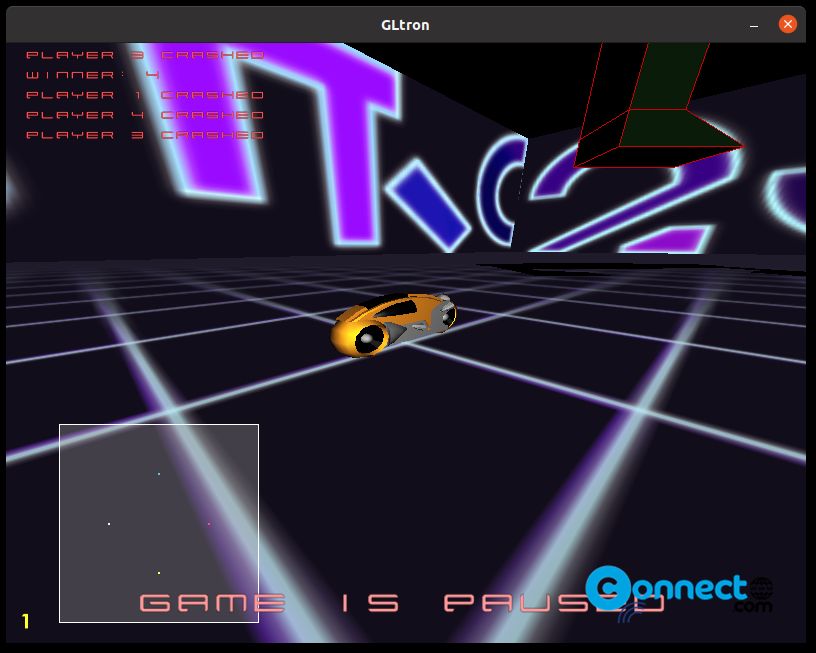The image size is (816, 653).
Task: Minimize the GLtron window
Action: (x=754, y=25)
